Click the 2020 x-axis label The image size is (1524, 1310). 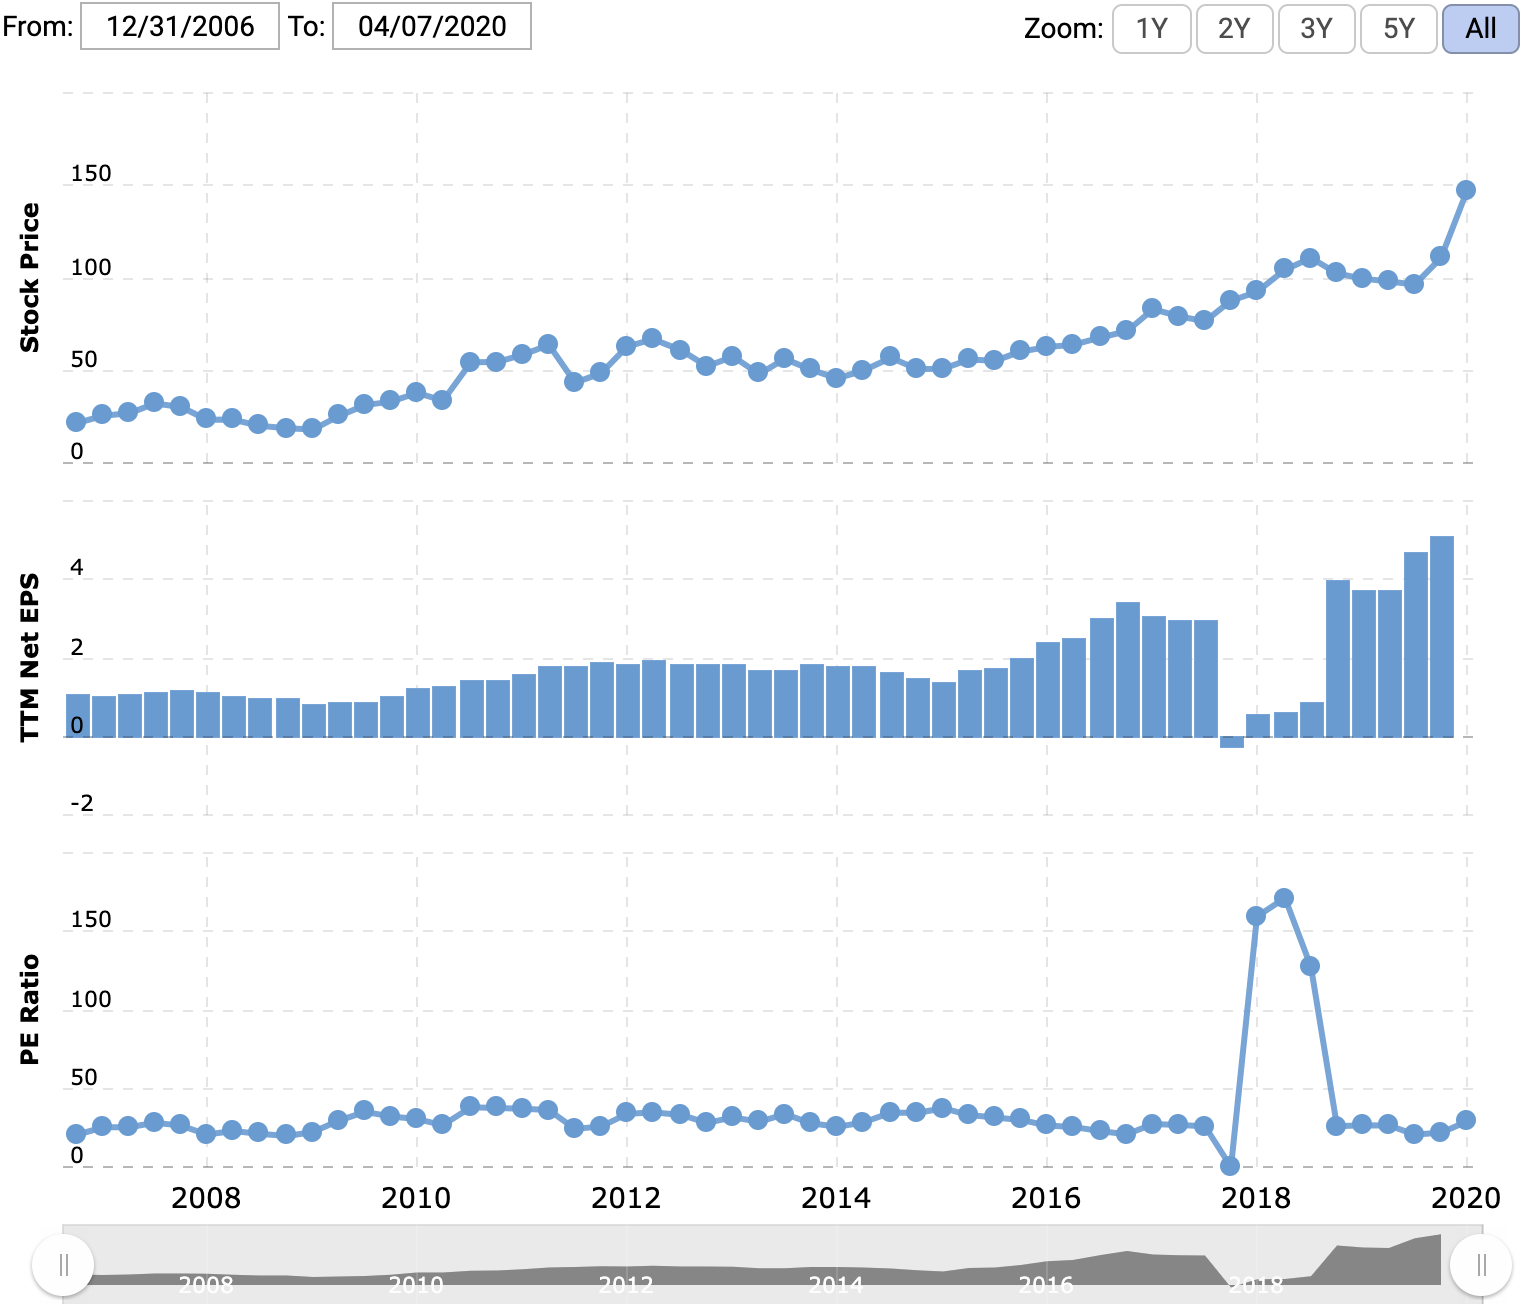point(1466,1198)
